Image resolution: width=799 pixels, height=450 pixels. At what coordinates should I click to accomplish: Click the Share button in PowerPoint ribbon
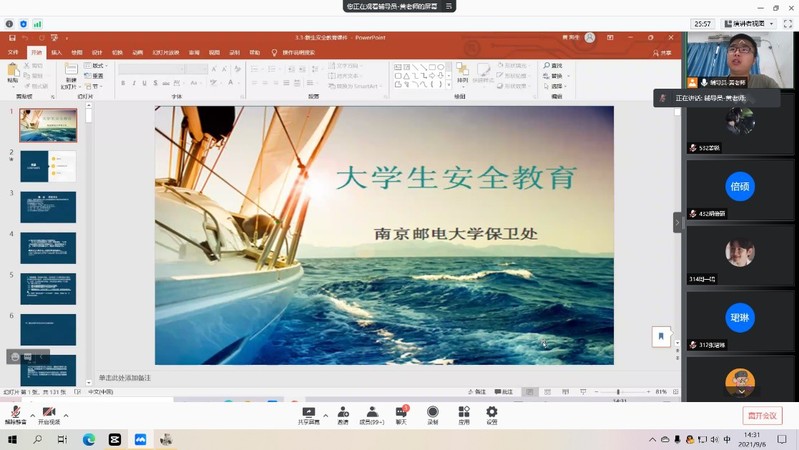tap(664, 52)
